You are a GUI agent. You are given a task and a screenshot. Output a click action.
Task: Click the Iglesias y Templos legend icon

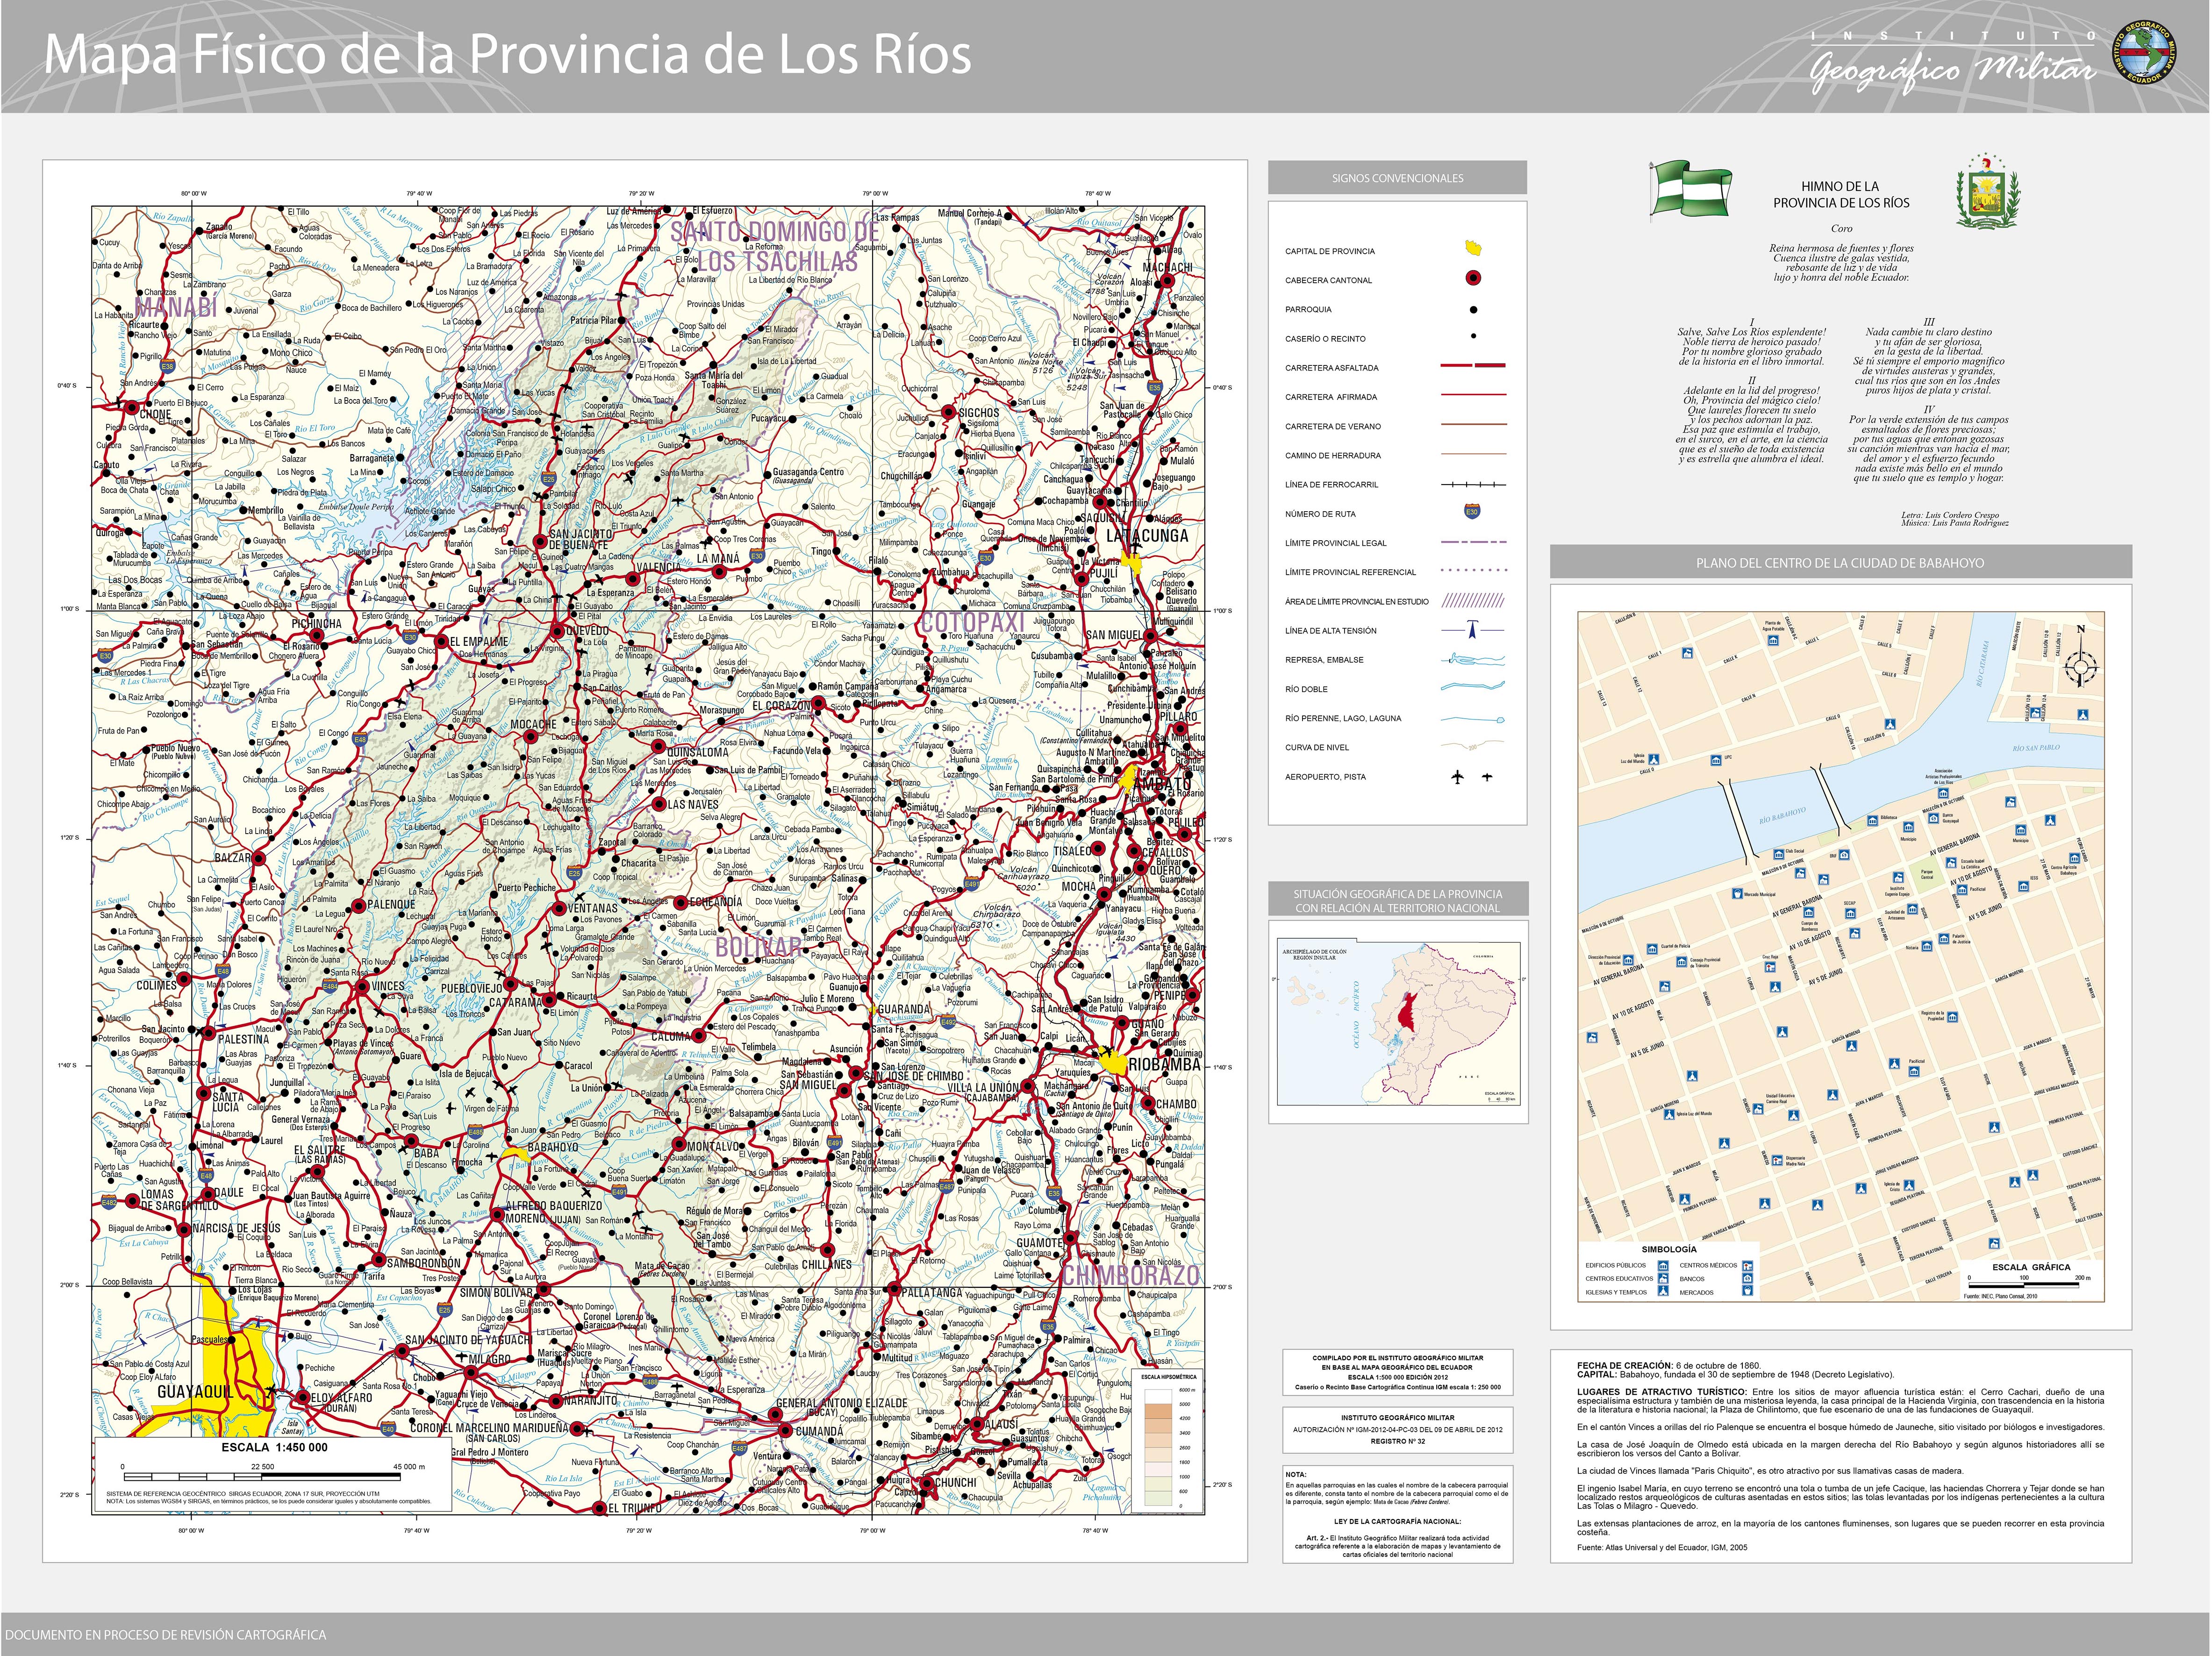tap(1663, 1291)
